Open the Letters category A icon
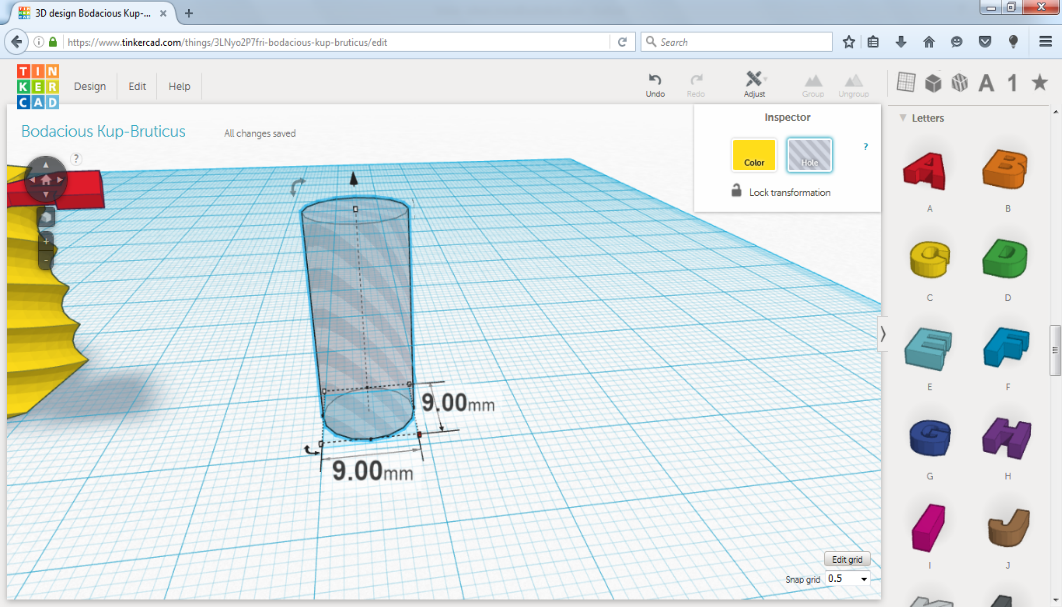 [986, 83]
